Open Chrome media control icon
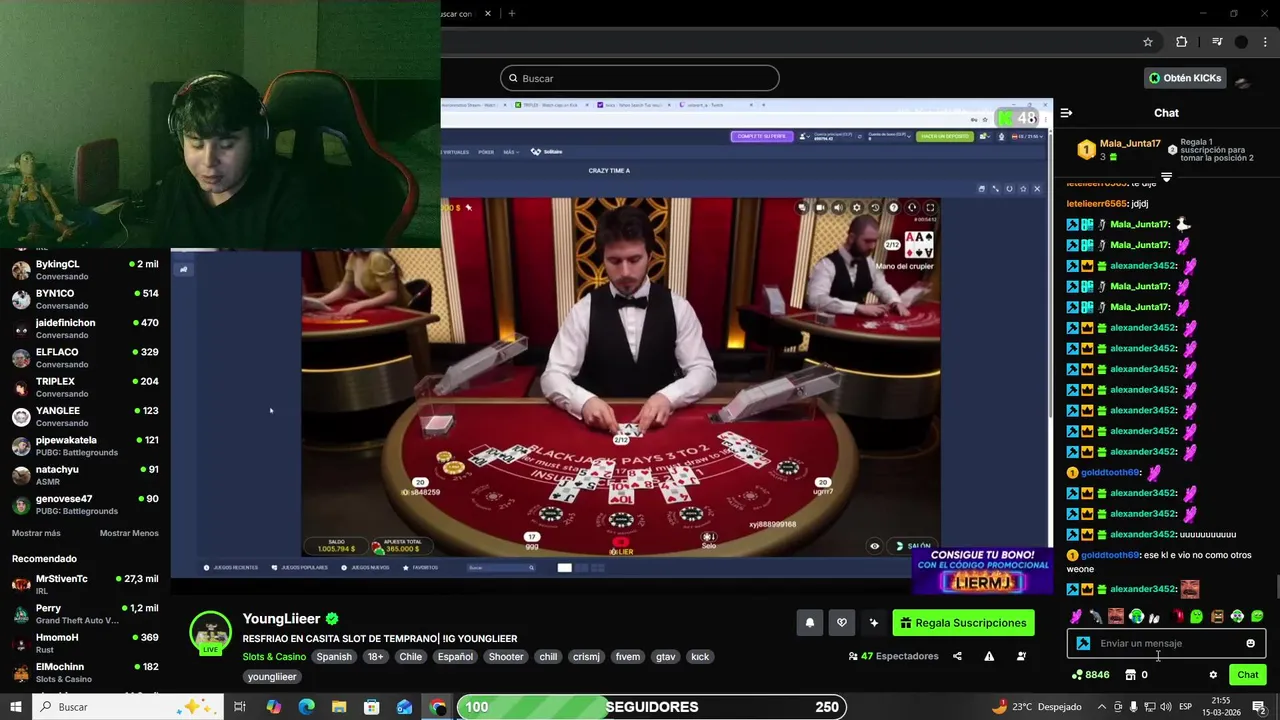The height and width of the screenshot is (720, 1280). [x=1217, y=42]
